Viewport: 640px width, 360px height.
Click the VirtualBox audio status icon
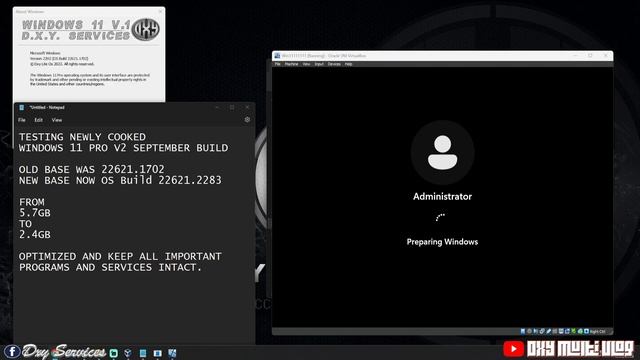536,331
